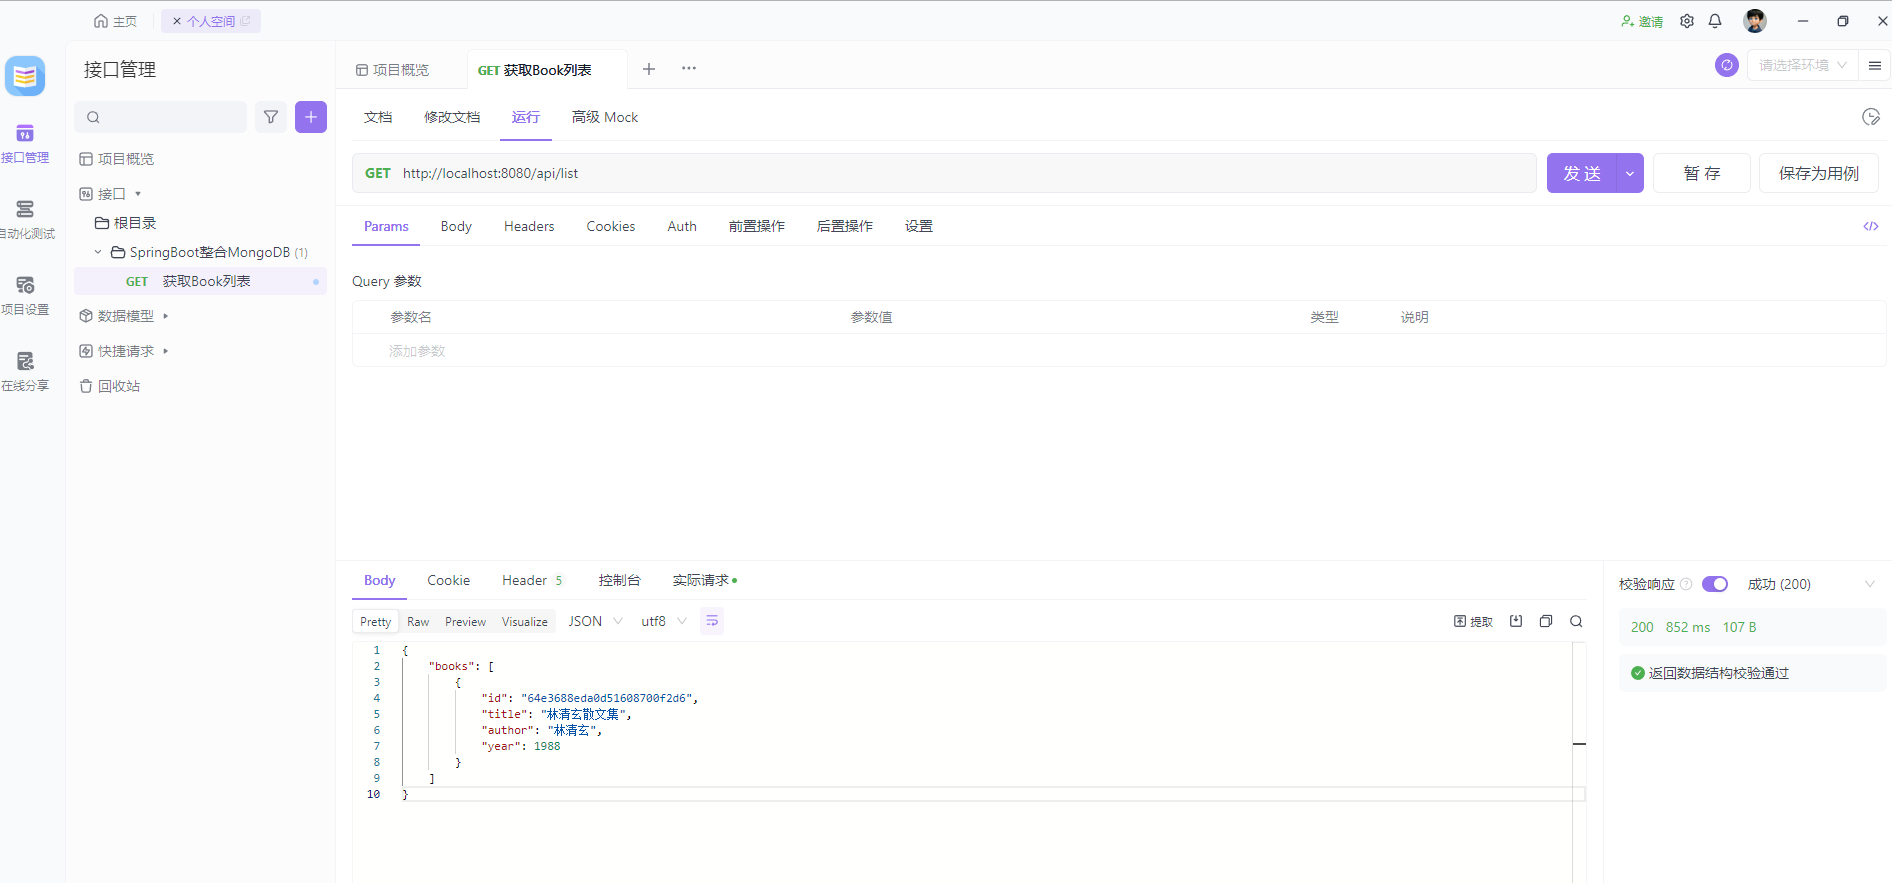
Task: Switch to the 文档 tab
Action: click(378, 117)
